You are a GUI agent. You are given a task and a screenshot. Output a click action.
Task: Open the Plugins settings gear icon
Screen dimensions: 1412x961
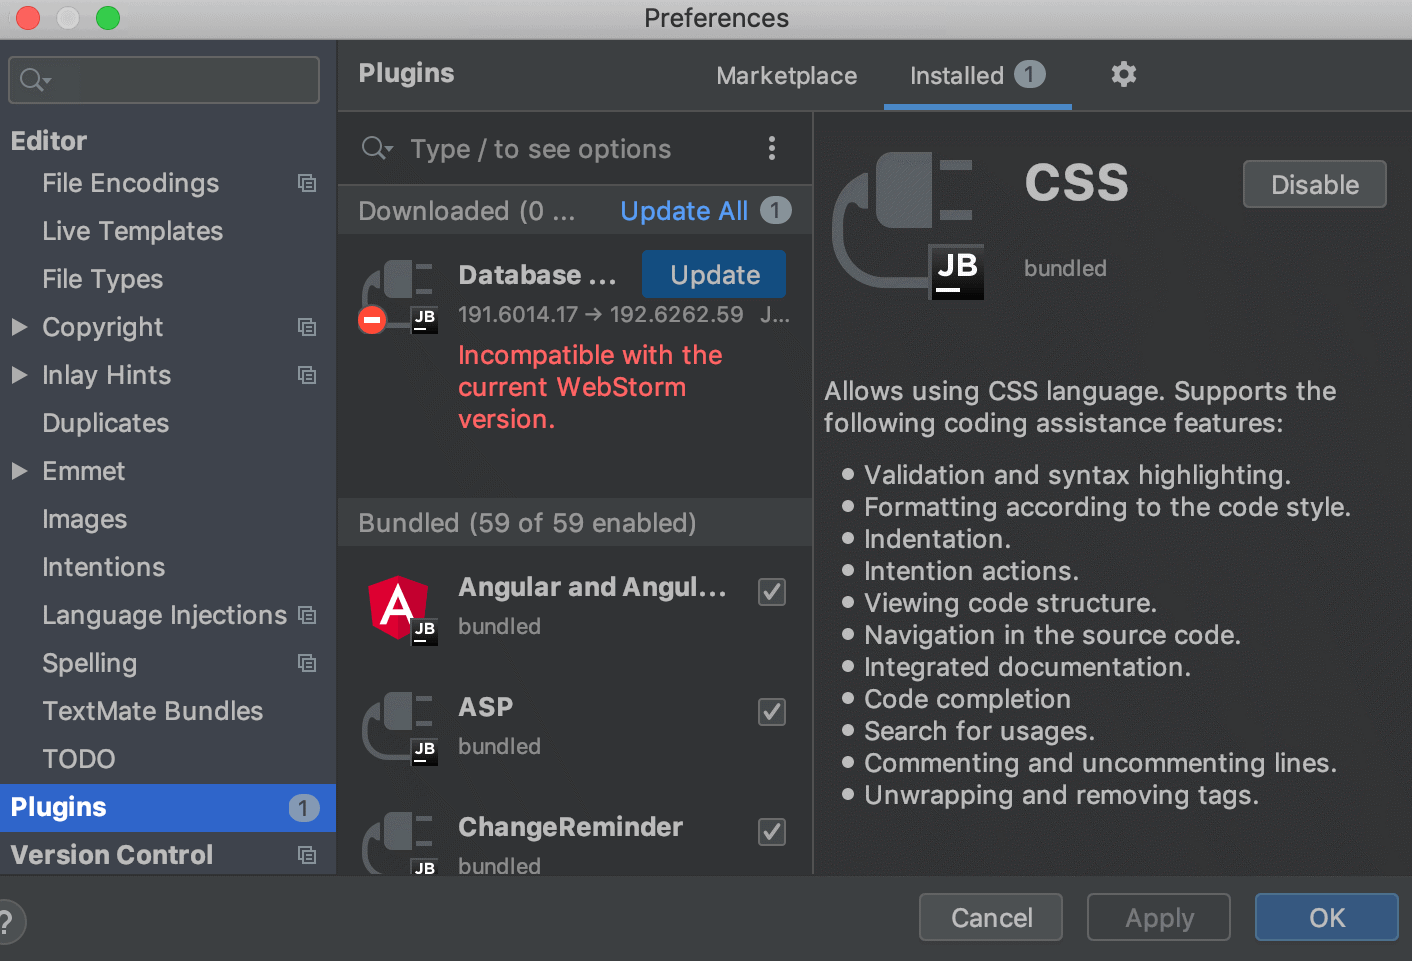click(1123, 75)
